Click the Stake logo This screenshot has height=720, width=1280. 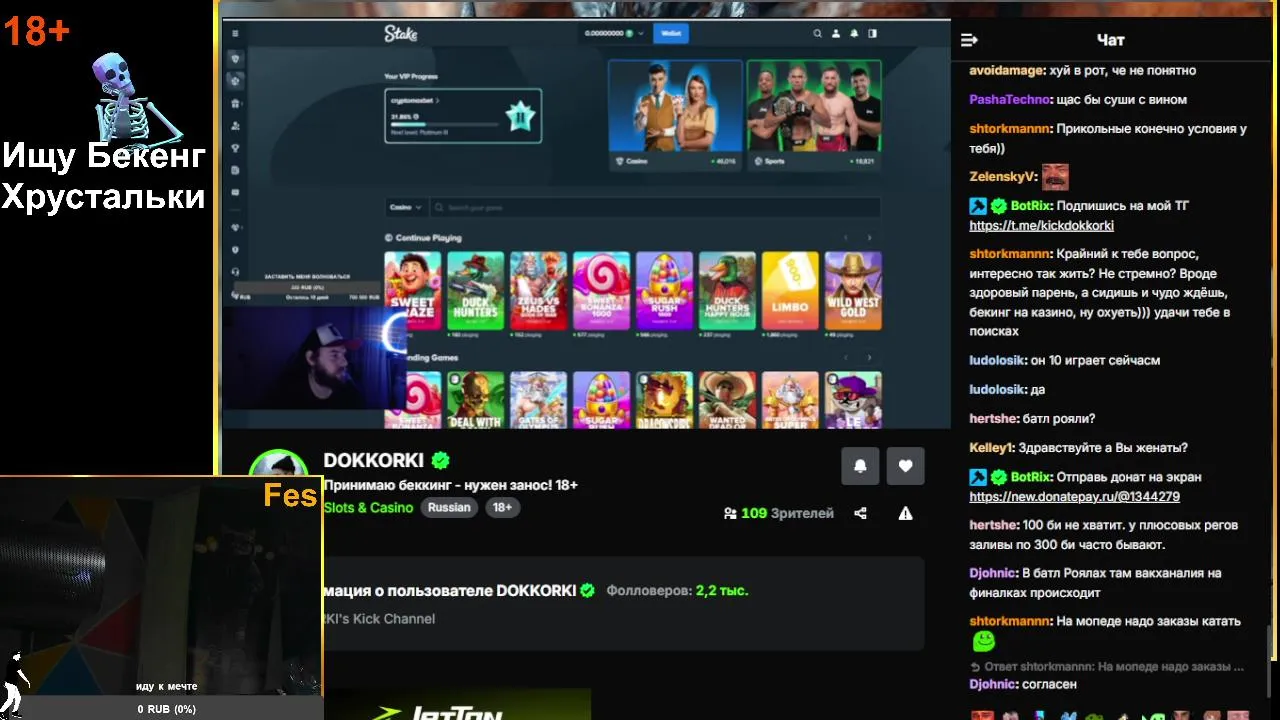(400, 33)
